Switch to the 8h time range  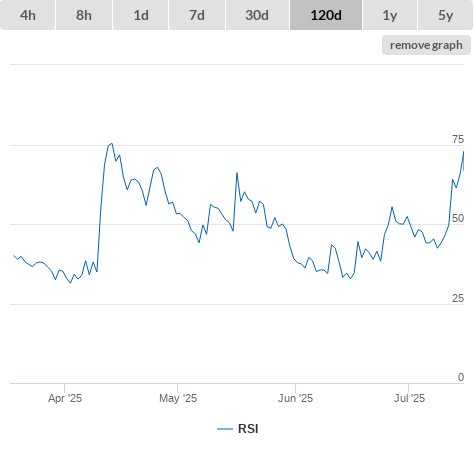click(x=84, y=15)
